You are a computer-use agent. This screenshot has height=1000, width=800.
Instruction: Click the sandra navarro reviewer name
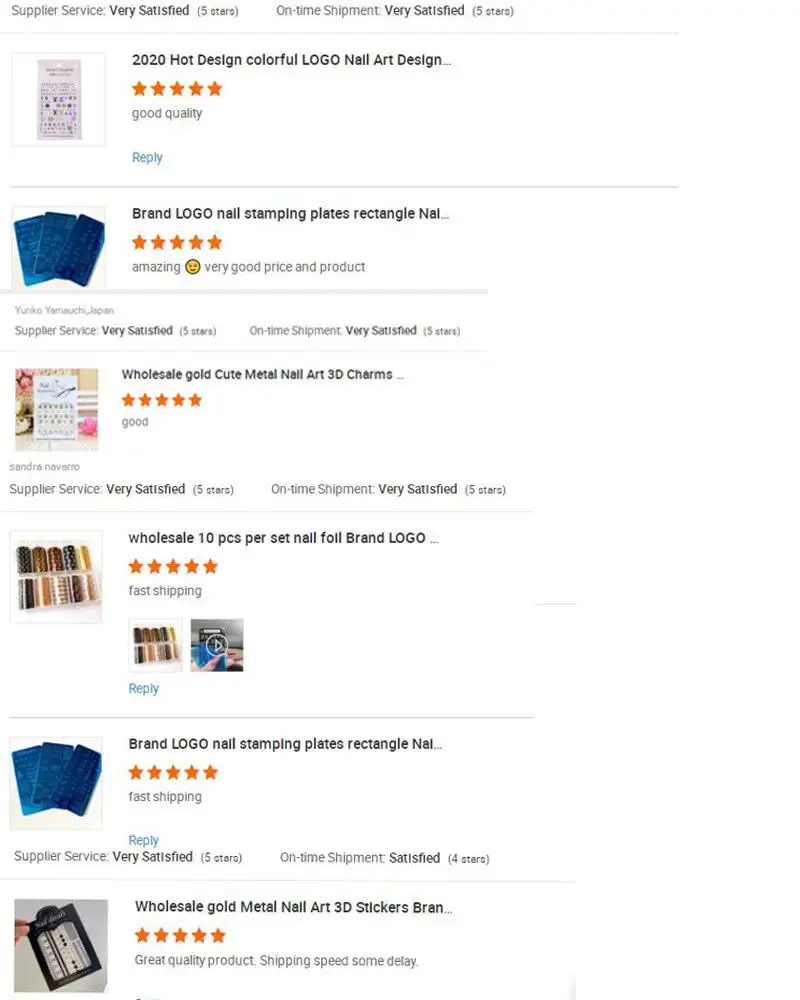[x=45, y=467]
